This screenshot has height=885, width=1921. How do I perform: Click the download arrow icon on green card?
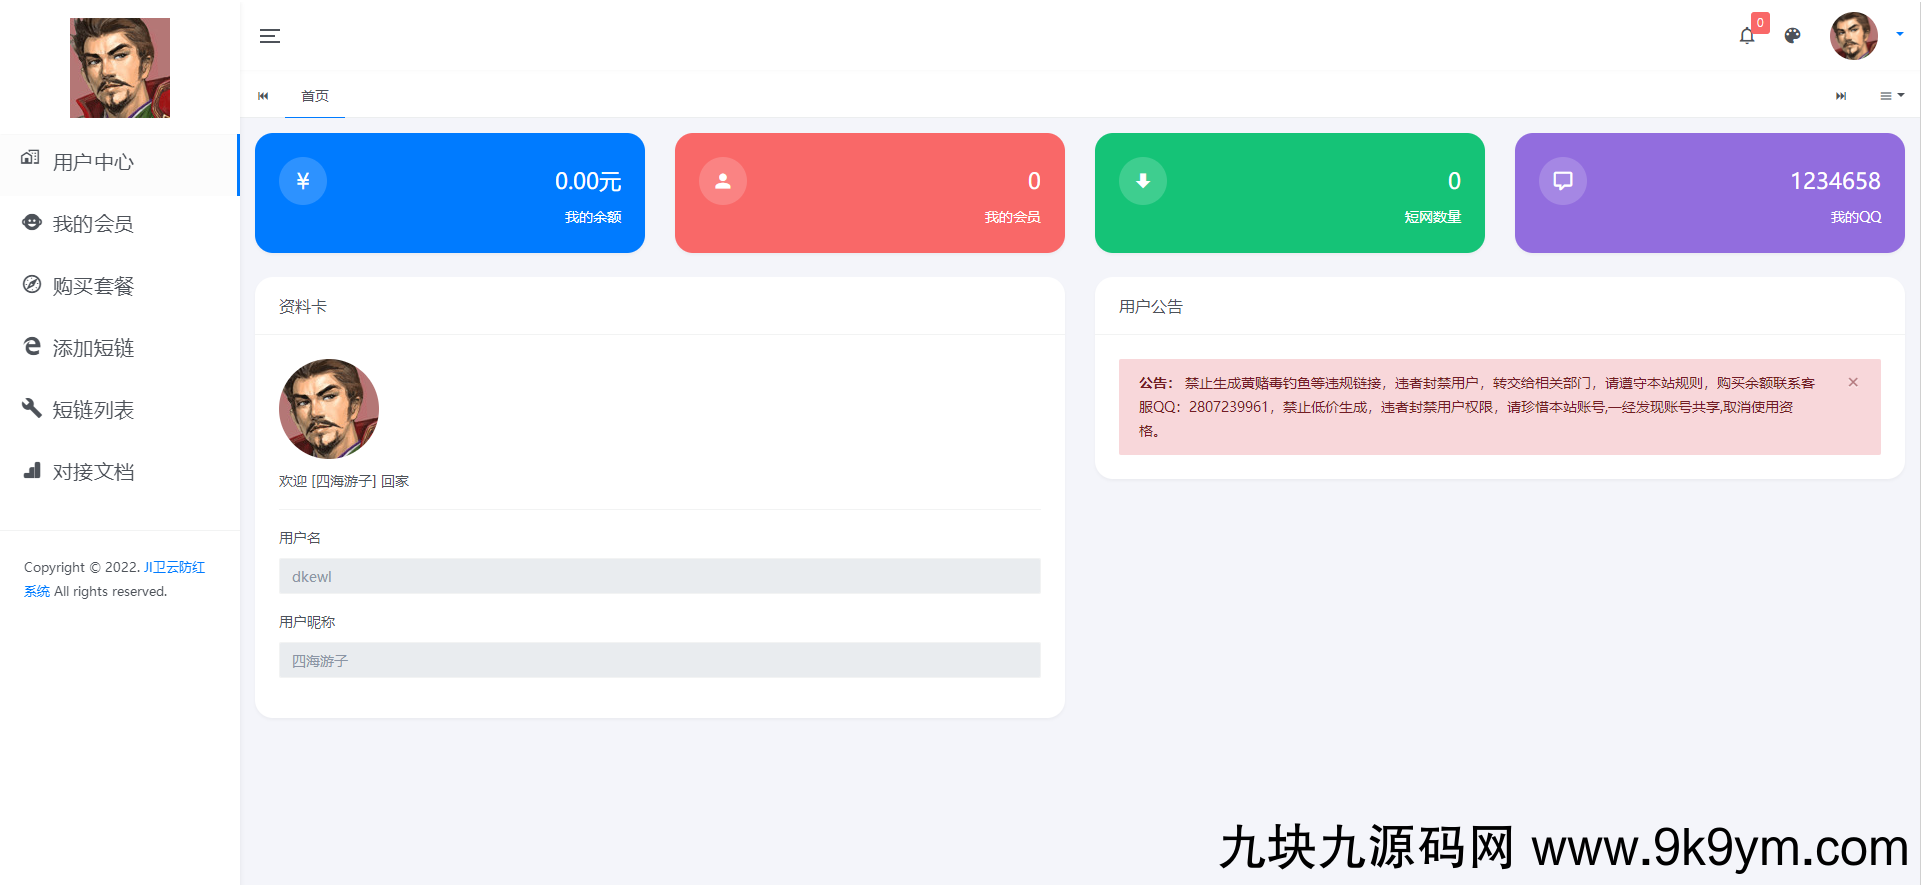(x=1143, y=181)
